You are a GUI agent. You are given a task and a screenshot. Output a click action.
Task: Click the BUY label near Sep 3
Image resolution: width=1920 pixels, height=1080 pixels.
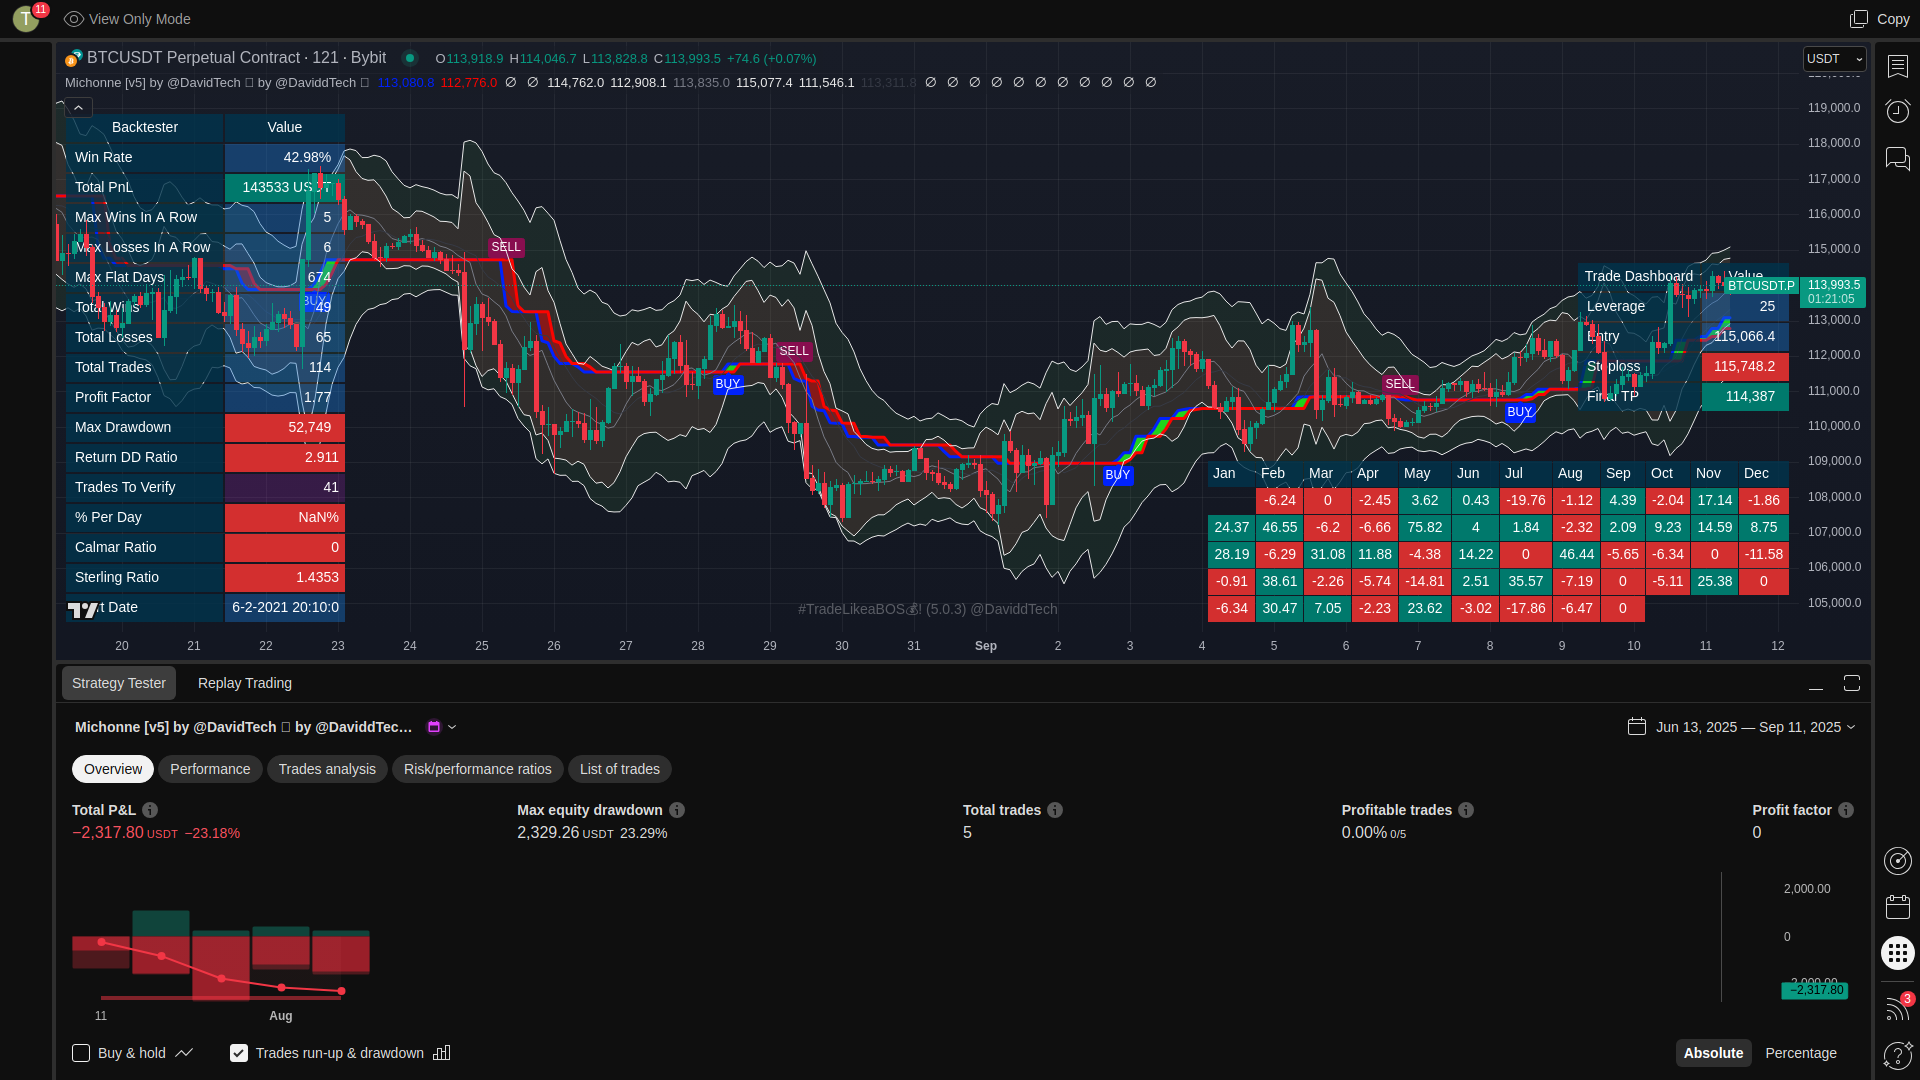1118,475
